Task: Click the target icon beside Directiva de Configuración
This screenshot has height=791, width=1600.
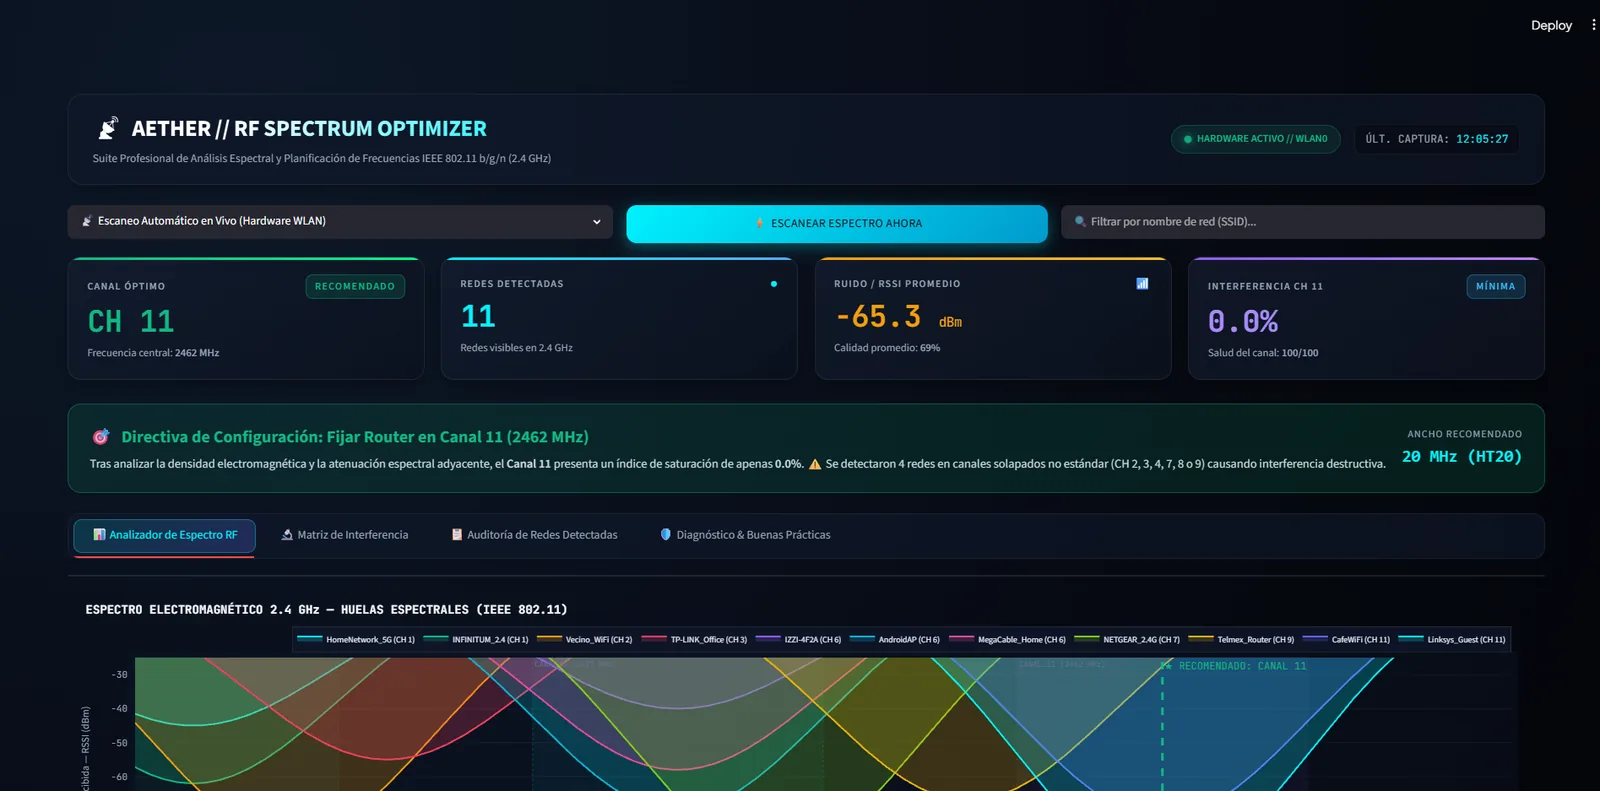Action: click(101, 437)
